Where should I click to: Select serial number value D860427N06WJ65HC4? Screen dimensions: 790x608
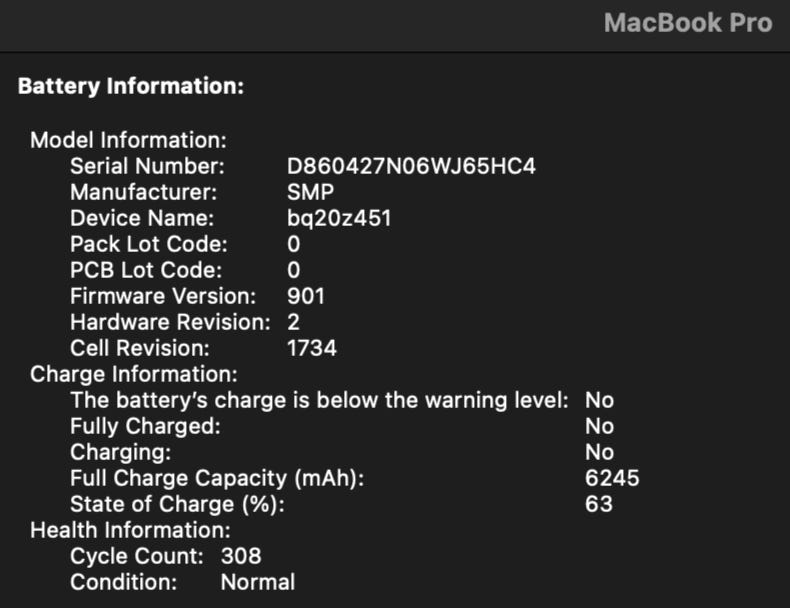[411, 166]
